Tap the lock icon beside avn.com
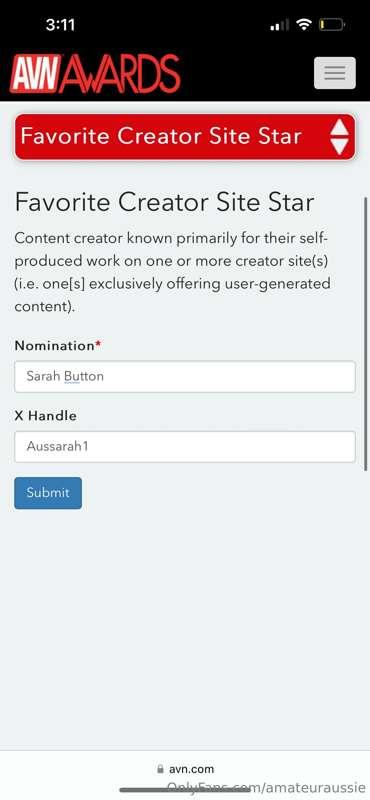Screen dimensions: 370x800 tap(160, 769)
